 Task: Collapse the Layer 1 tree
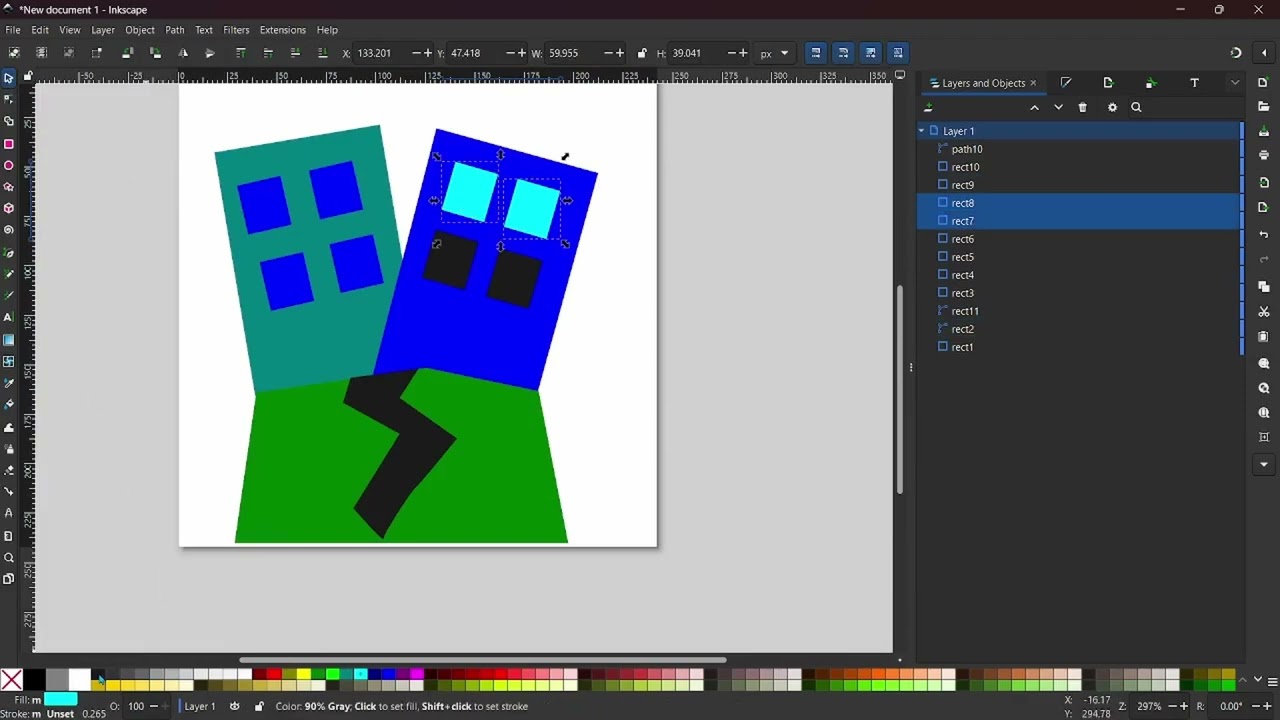pyautogui.click(x=922, y=131)
